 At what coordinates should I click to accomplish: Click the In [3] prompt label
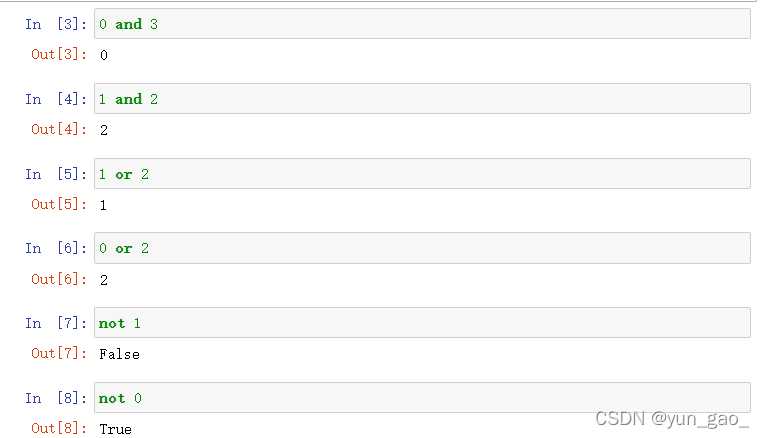pos(56,24)
